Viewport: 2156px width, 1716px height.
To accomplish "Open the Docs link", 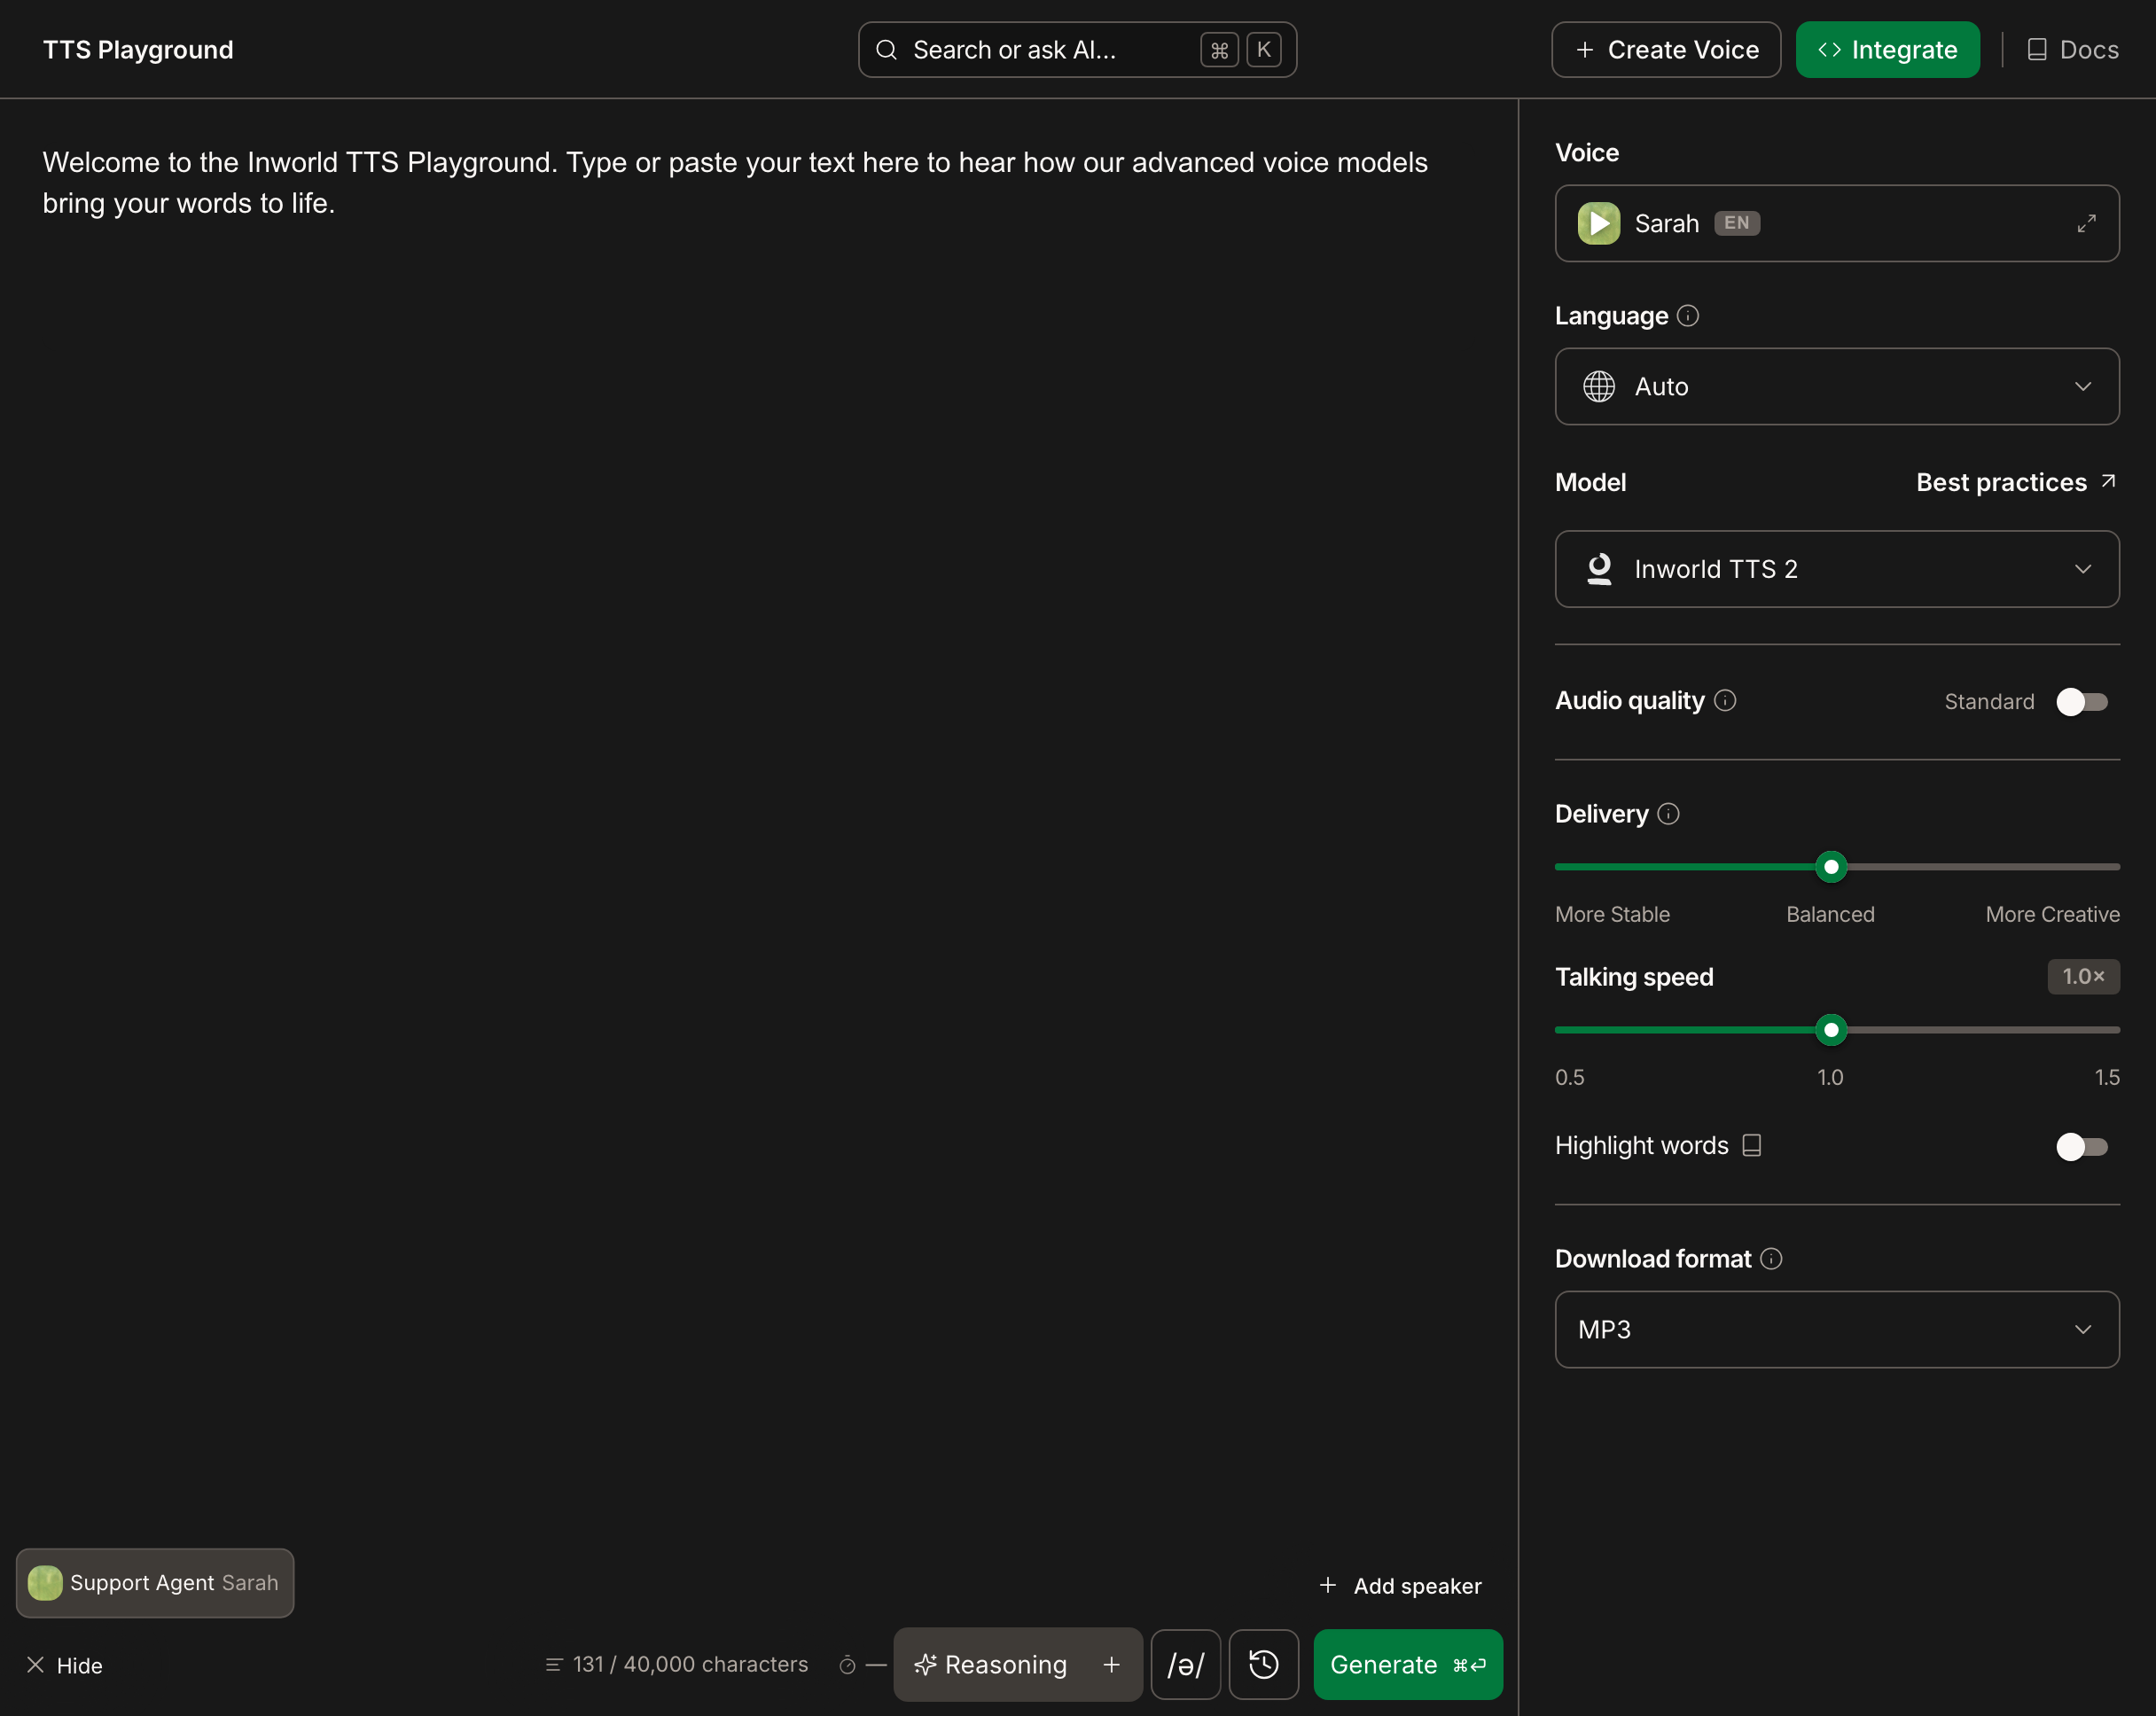I will (x=2072, y=50).
